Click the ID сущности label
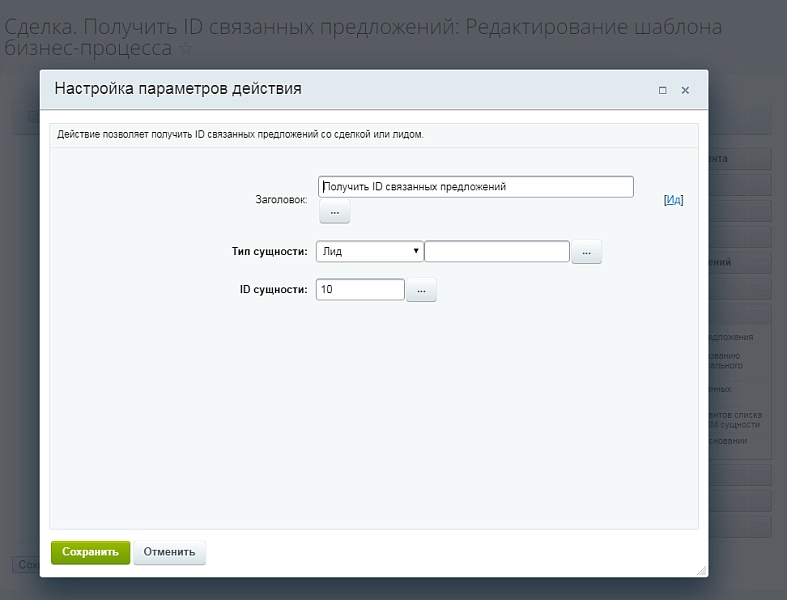 pyautogui.click(x=274, y=290)
